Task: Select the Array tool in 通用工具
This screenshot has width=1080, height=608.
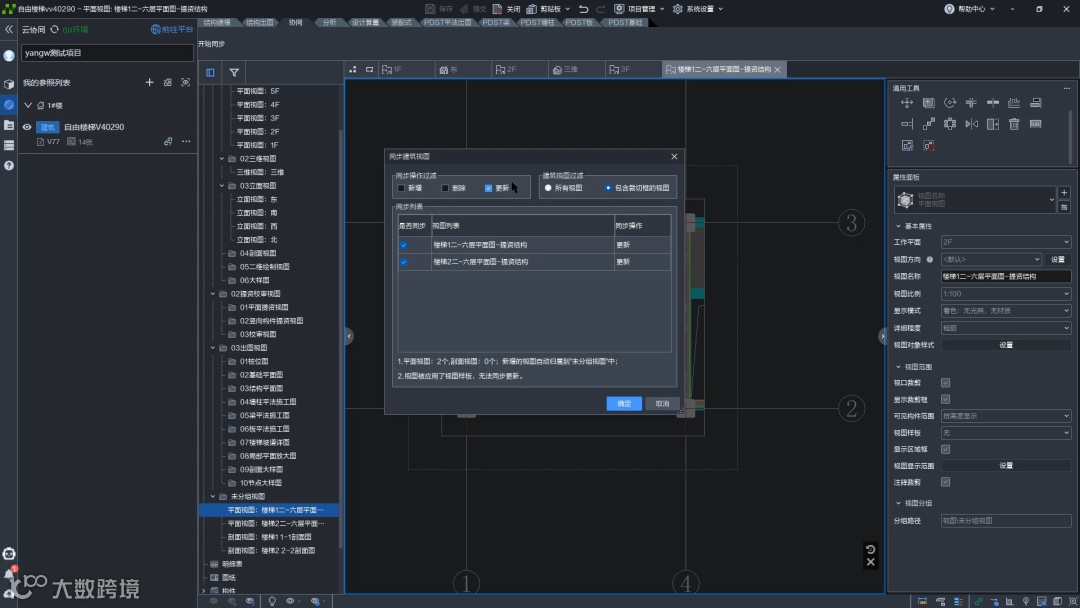Action: pyautogui.click(x=950, y=124)
